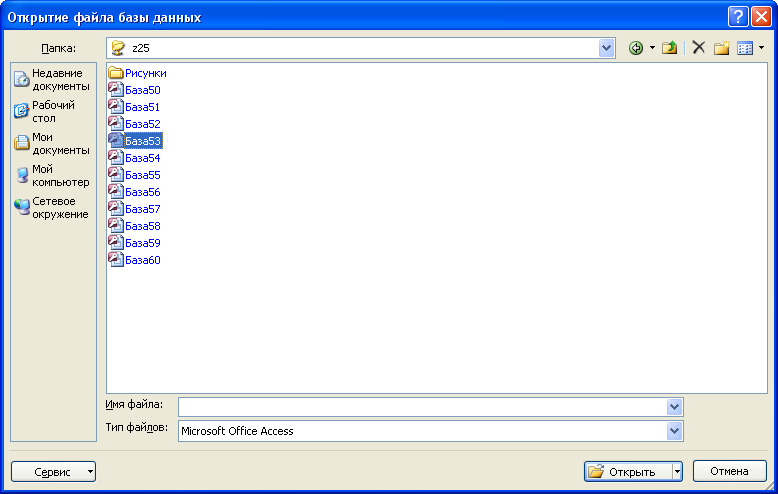Click the z25 folder icon in Папка box
Image resolution: width=778 pixels, height=494 pixels.
[x=118, y=48]
